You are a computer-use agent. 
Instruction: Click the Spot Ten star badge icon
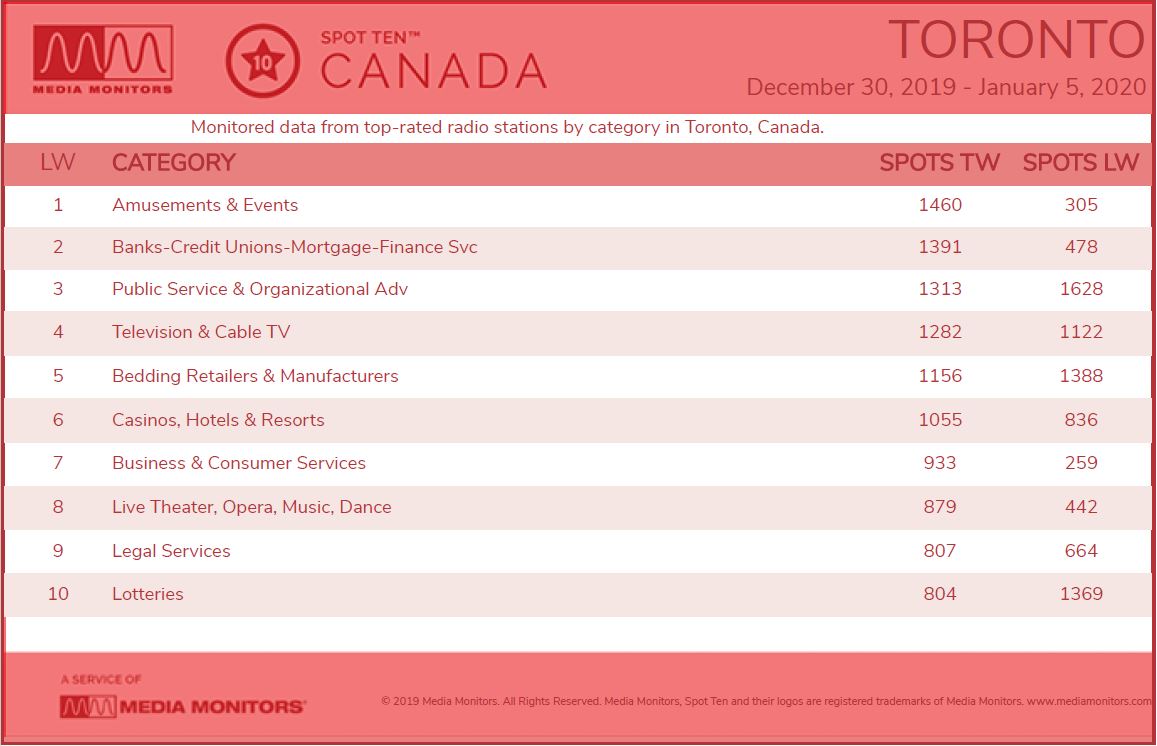[x=263, y=61]
